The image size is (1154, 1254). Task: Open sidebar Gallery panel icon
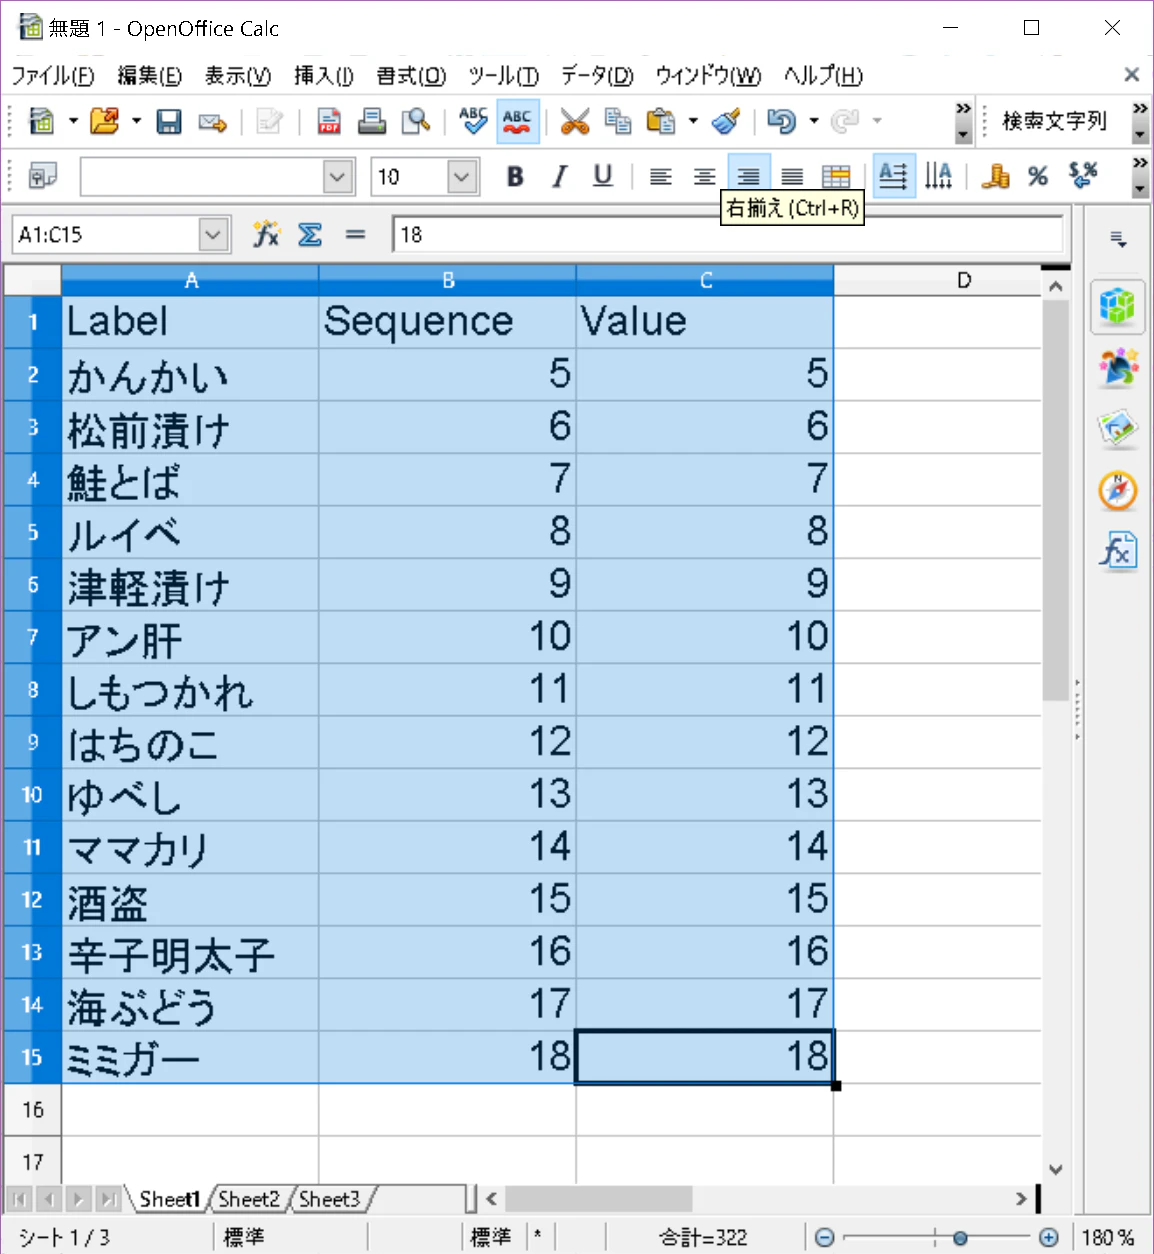click(x=1118, y=429)
